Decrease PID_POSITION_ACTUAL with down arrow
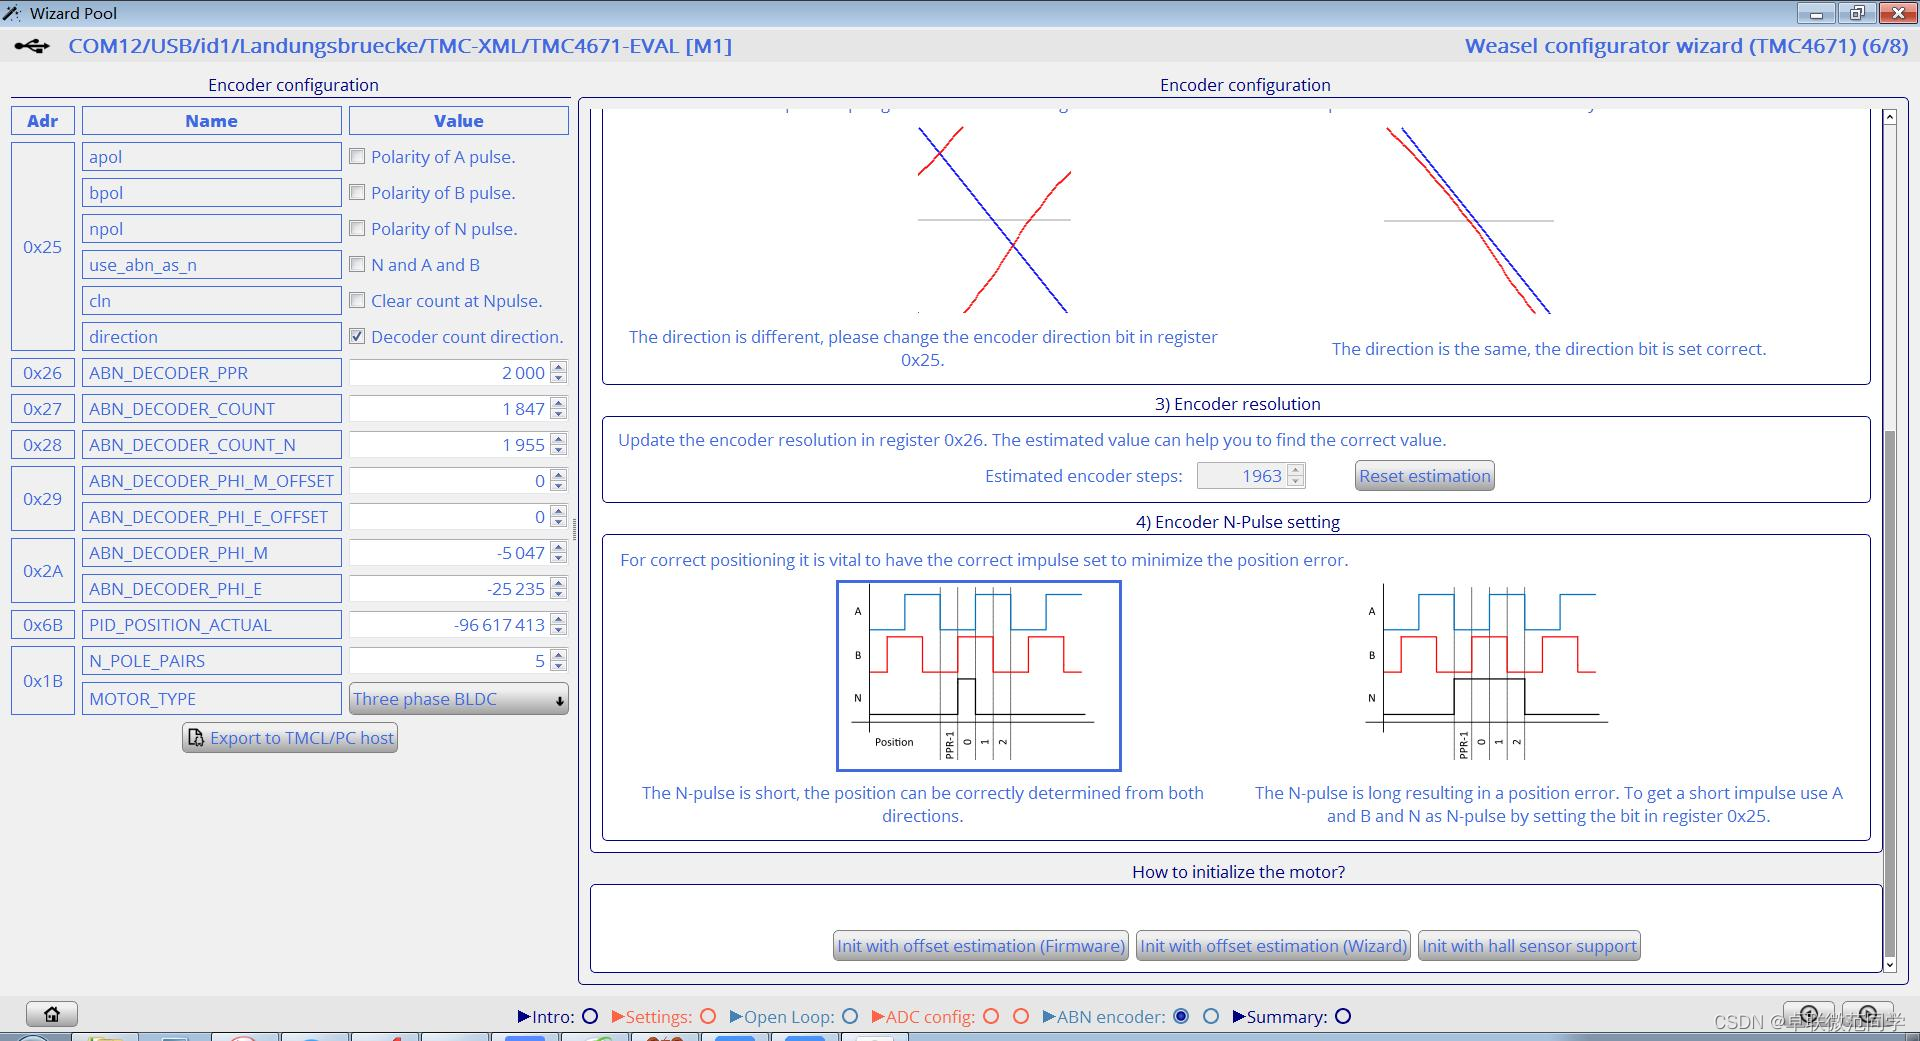Image resolution: width=1920 pixels, height=1041 pixels. (x=559, y=630)
